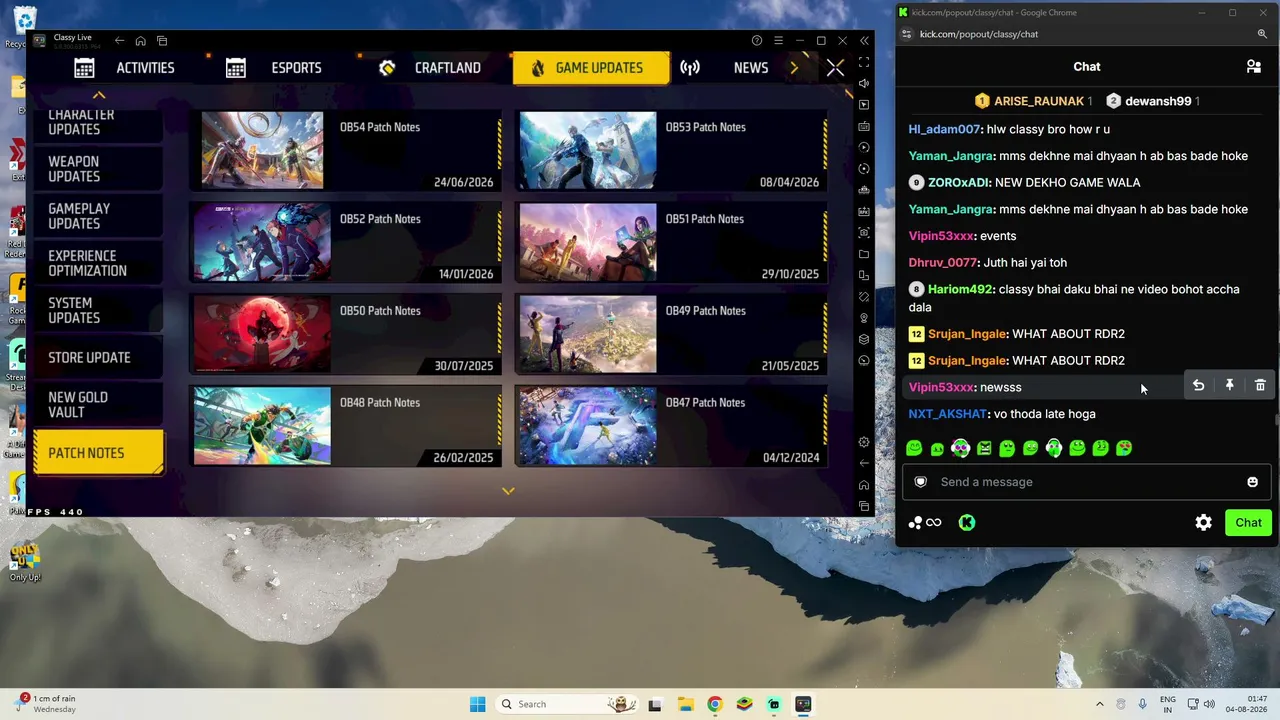Select the Game Updates tab
Screen dimensions: 1280x720
[x=591, y=68]
